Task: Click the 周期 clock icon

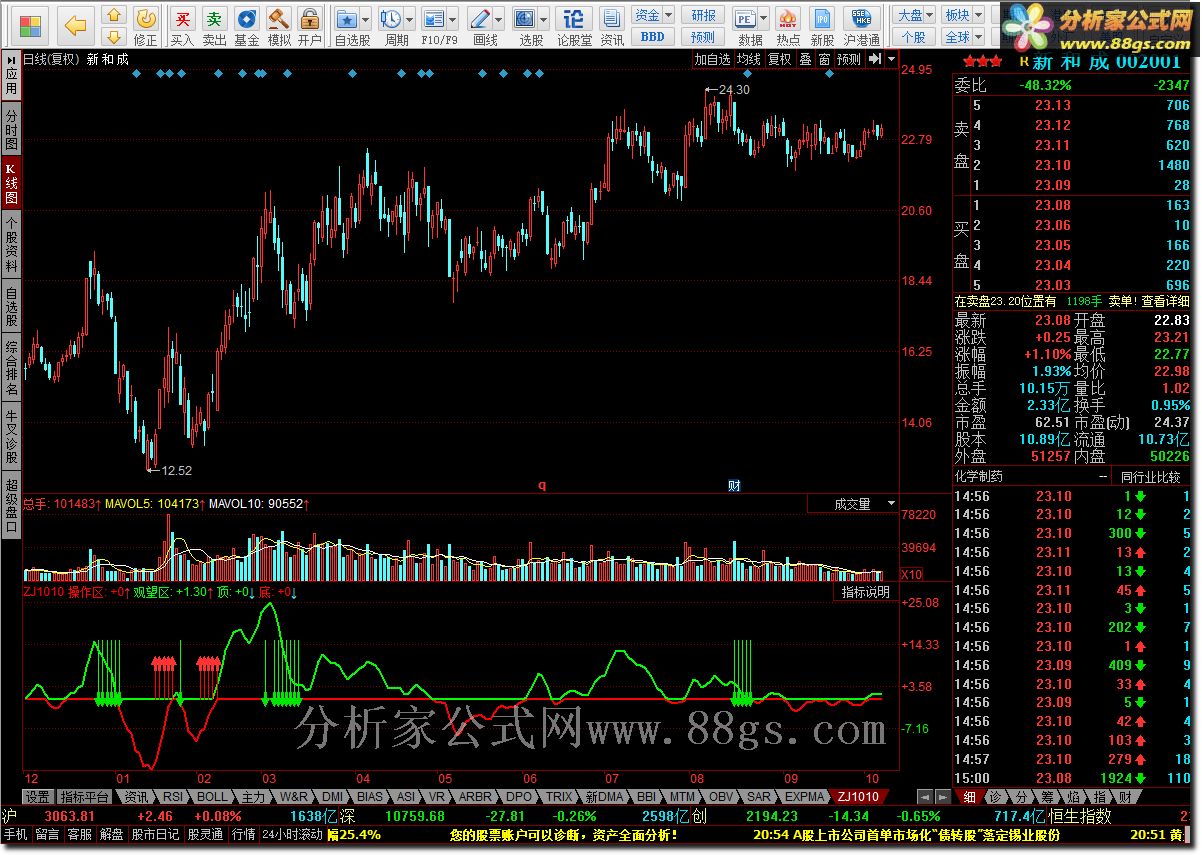Action: tap(390, 19)
